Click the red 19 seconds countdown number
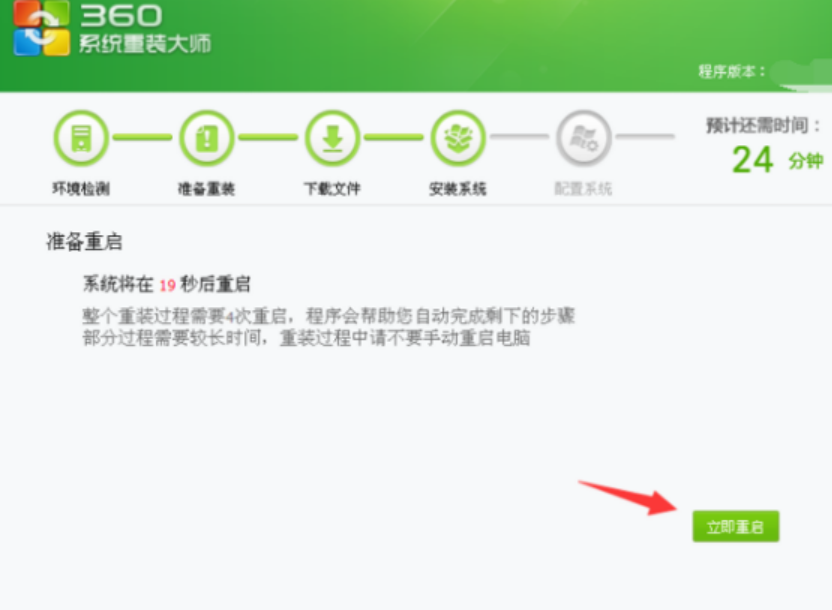The image size is (832, 610). 168,285
